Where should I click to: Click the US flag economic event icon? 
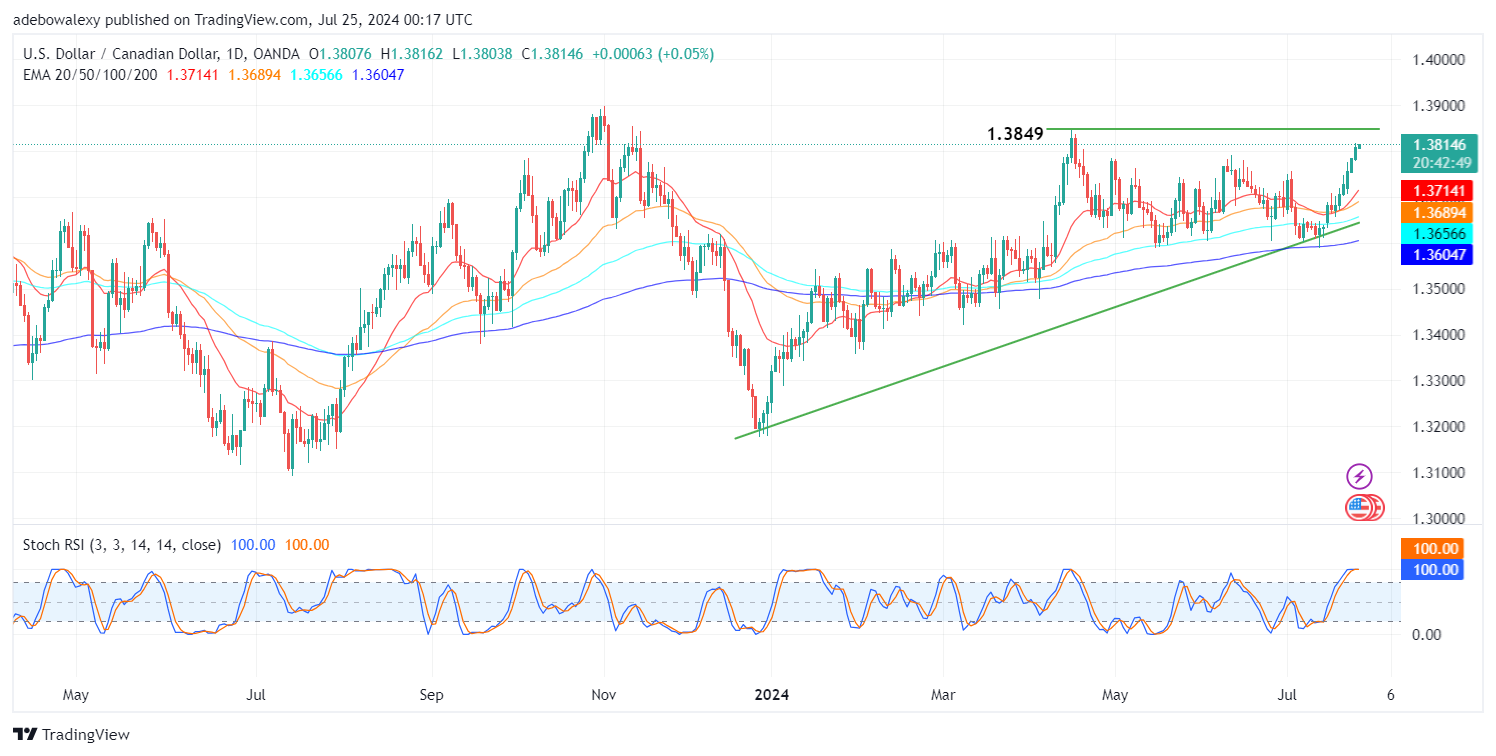point(1357,508)
